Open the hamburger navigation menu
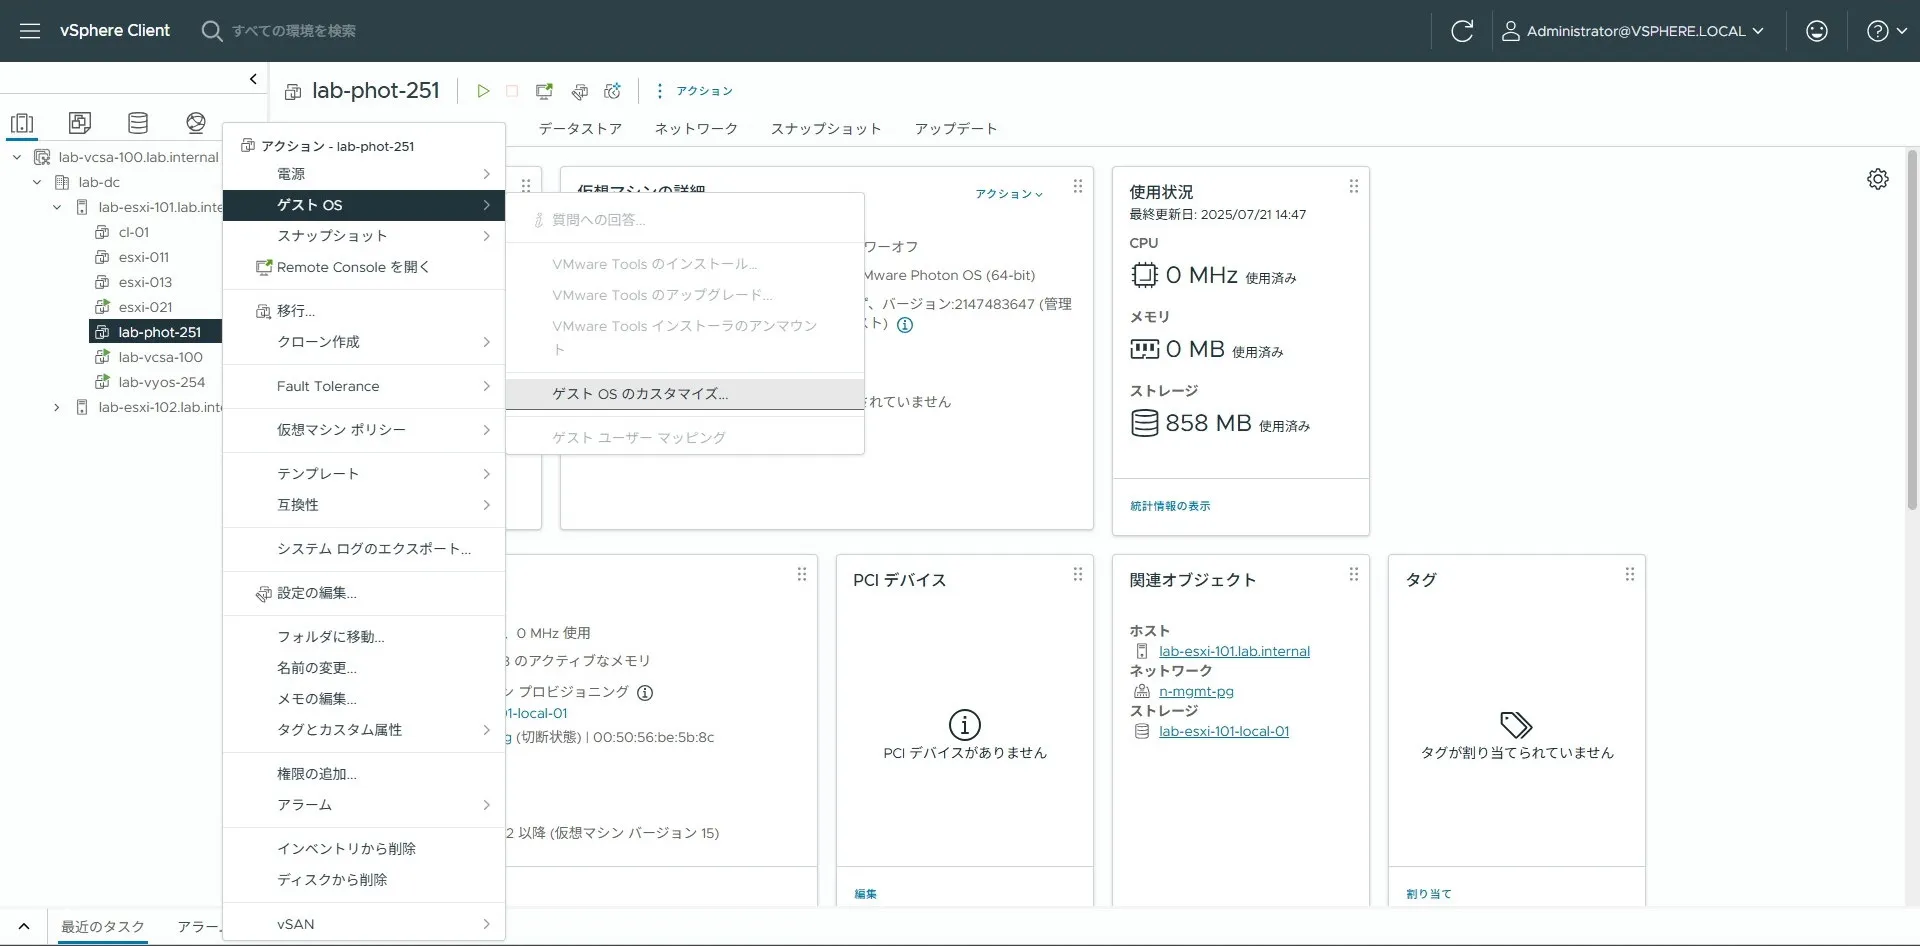This screenshot has height=946, width=1920. [x=30, y=31]
